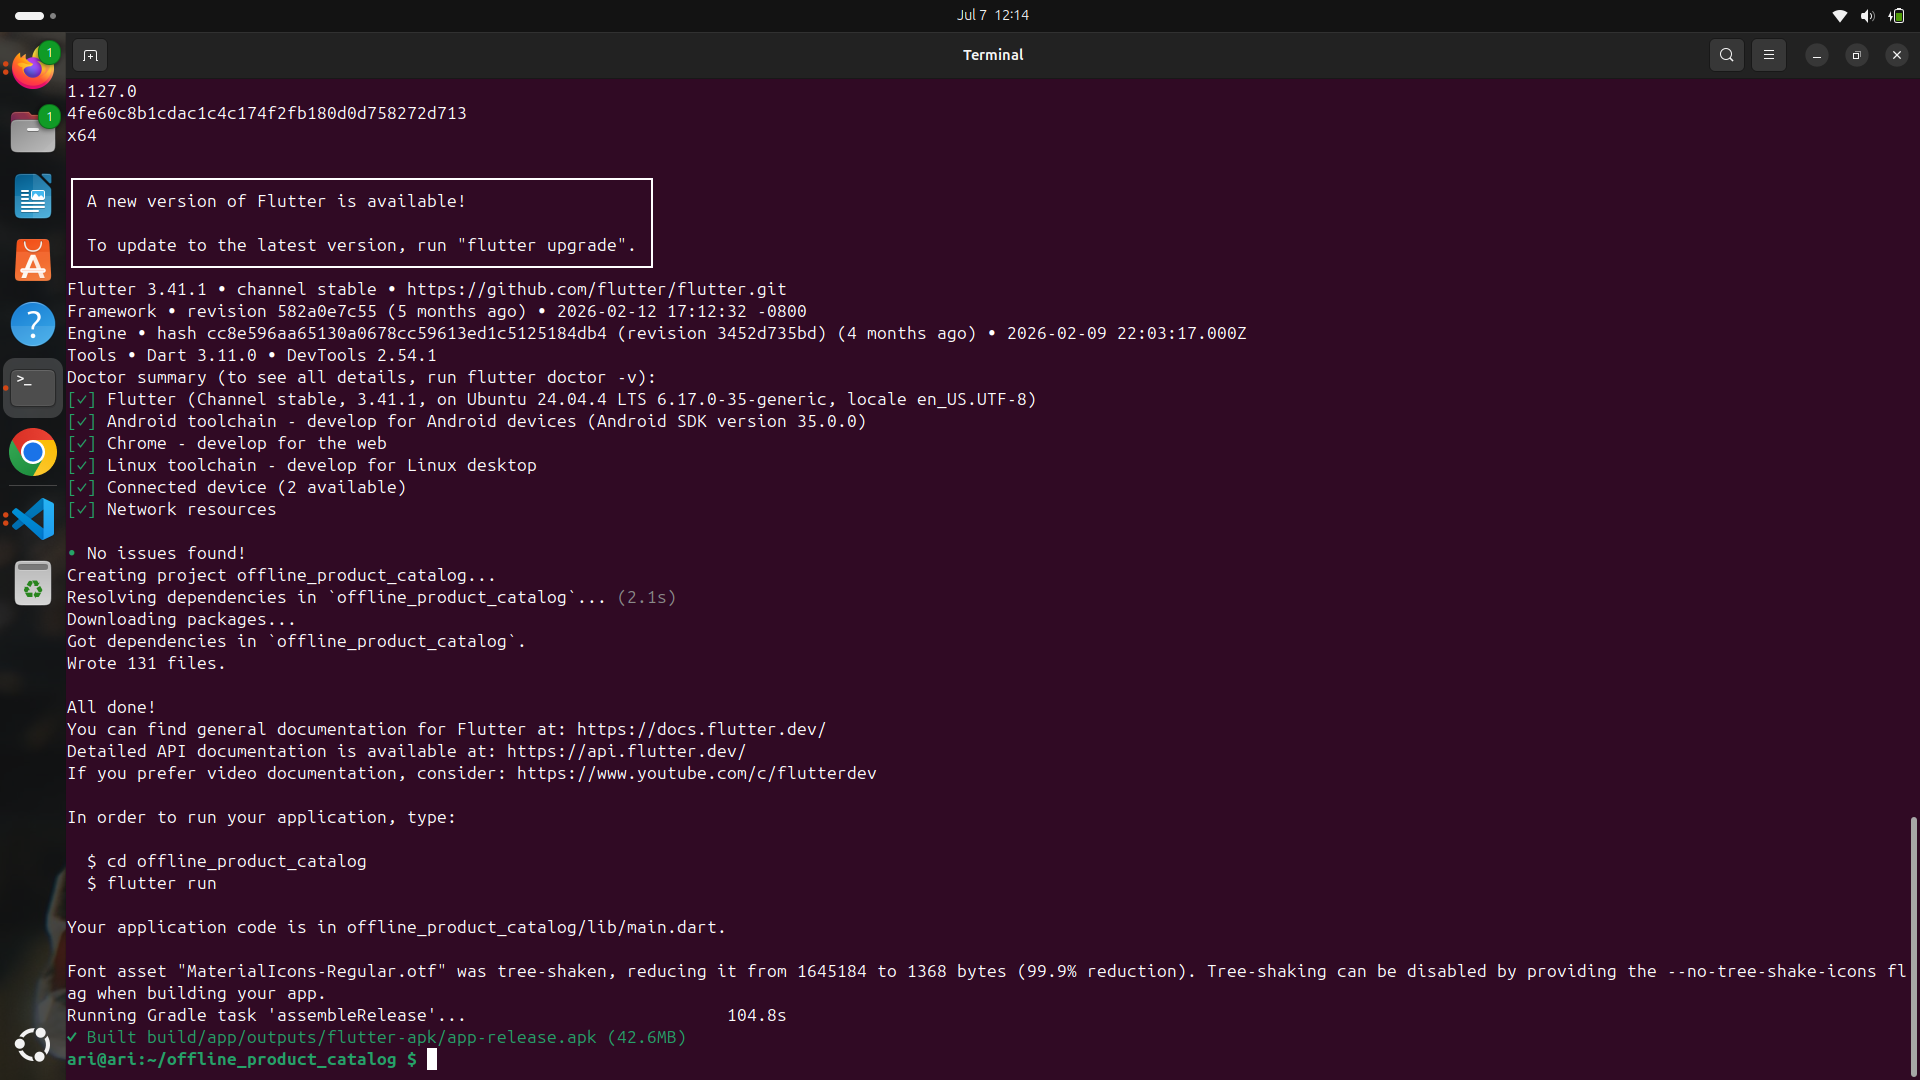Open the Ubuntu App Center
Viewport: 1920px width, 1080px height.
point(33,260)
